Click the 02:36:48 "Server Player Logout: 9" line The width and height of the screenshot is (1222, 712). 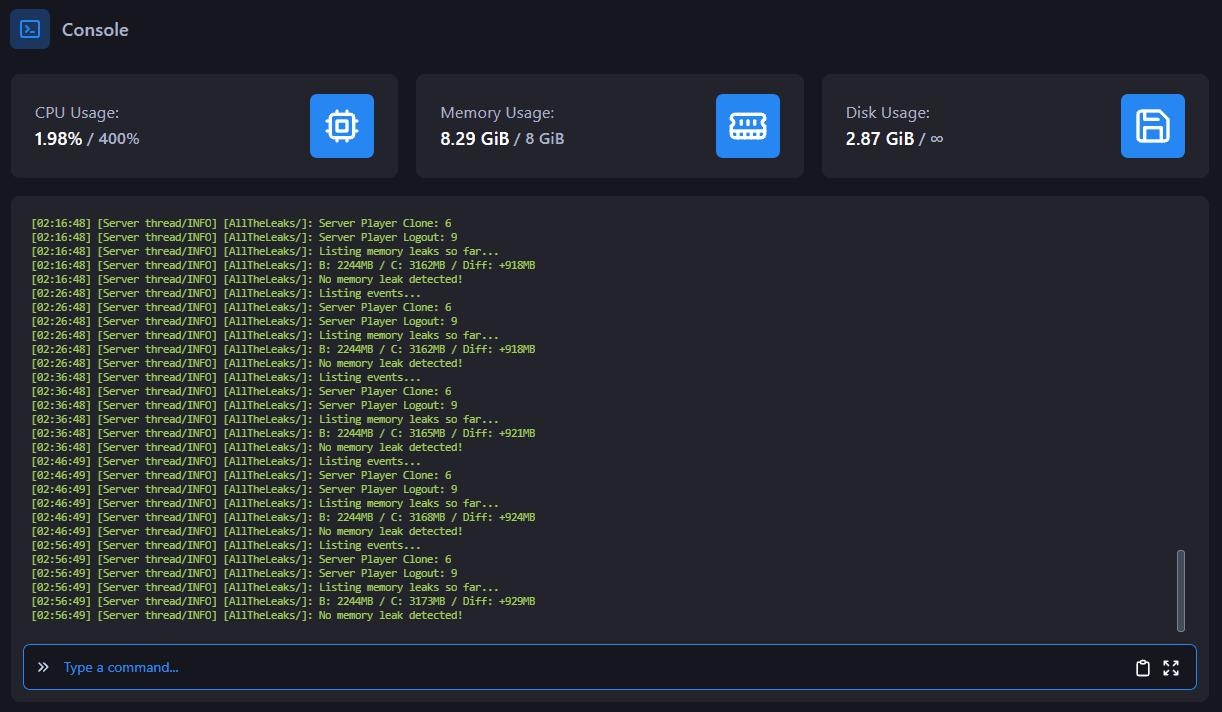(x=244, y=406)
